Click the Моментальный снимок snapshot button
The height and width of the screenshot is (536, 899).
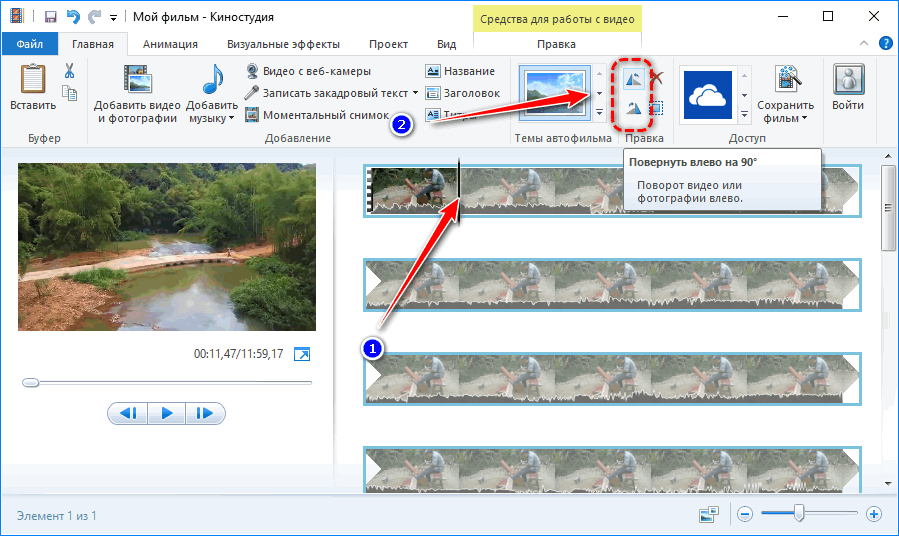coord(317,115)
